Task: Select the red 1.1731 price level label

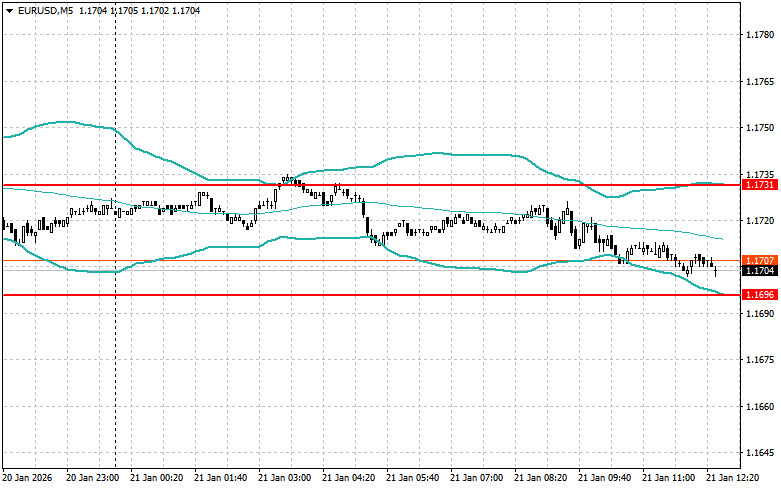Action: (x=760, y=185)
